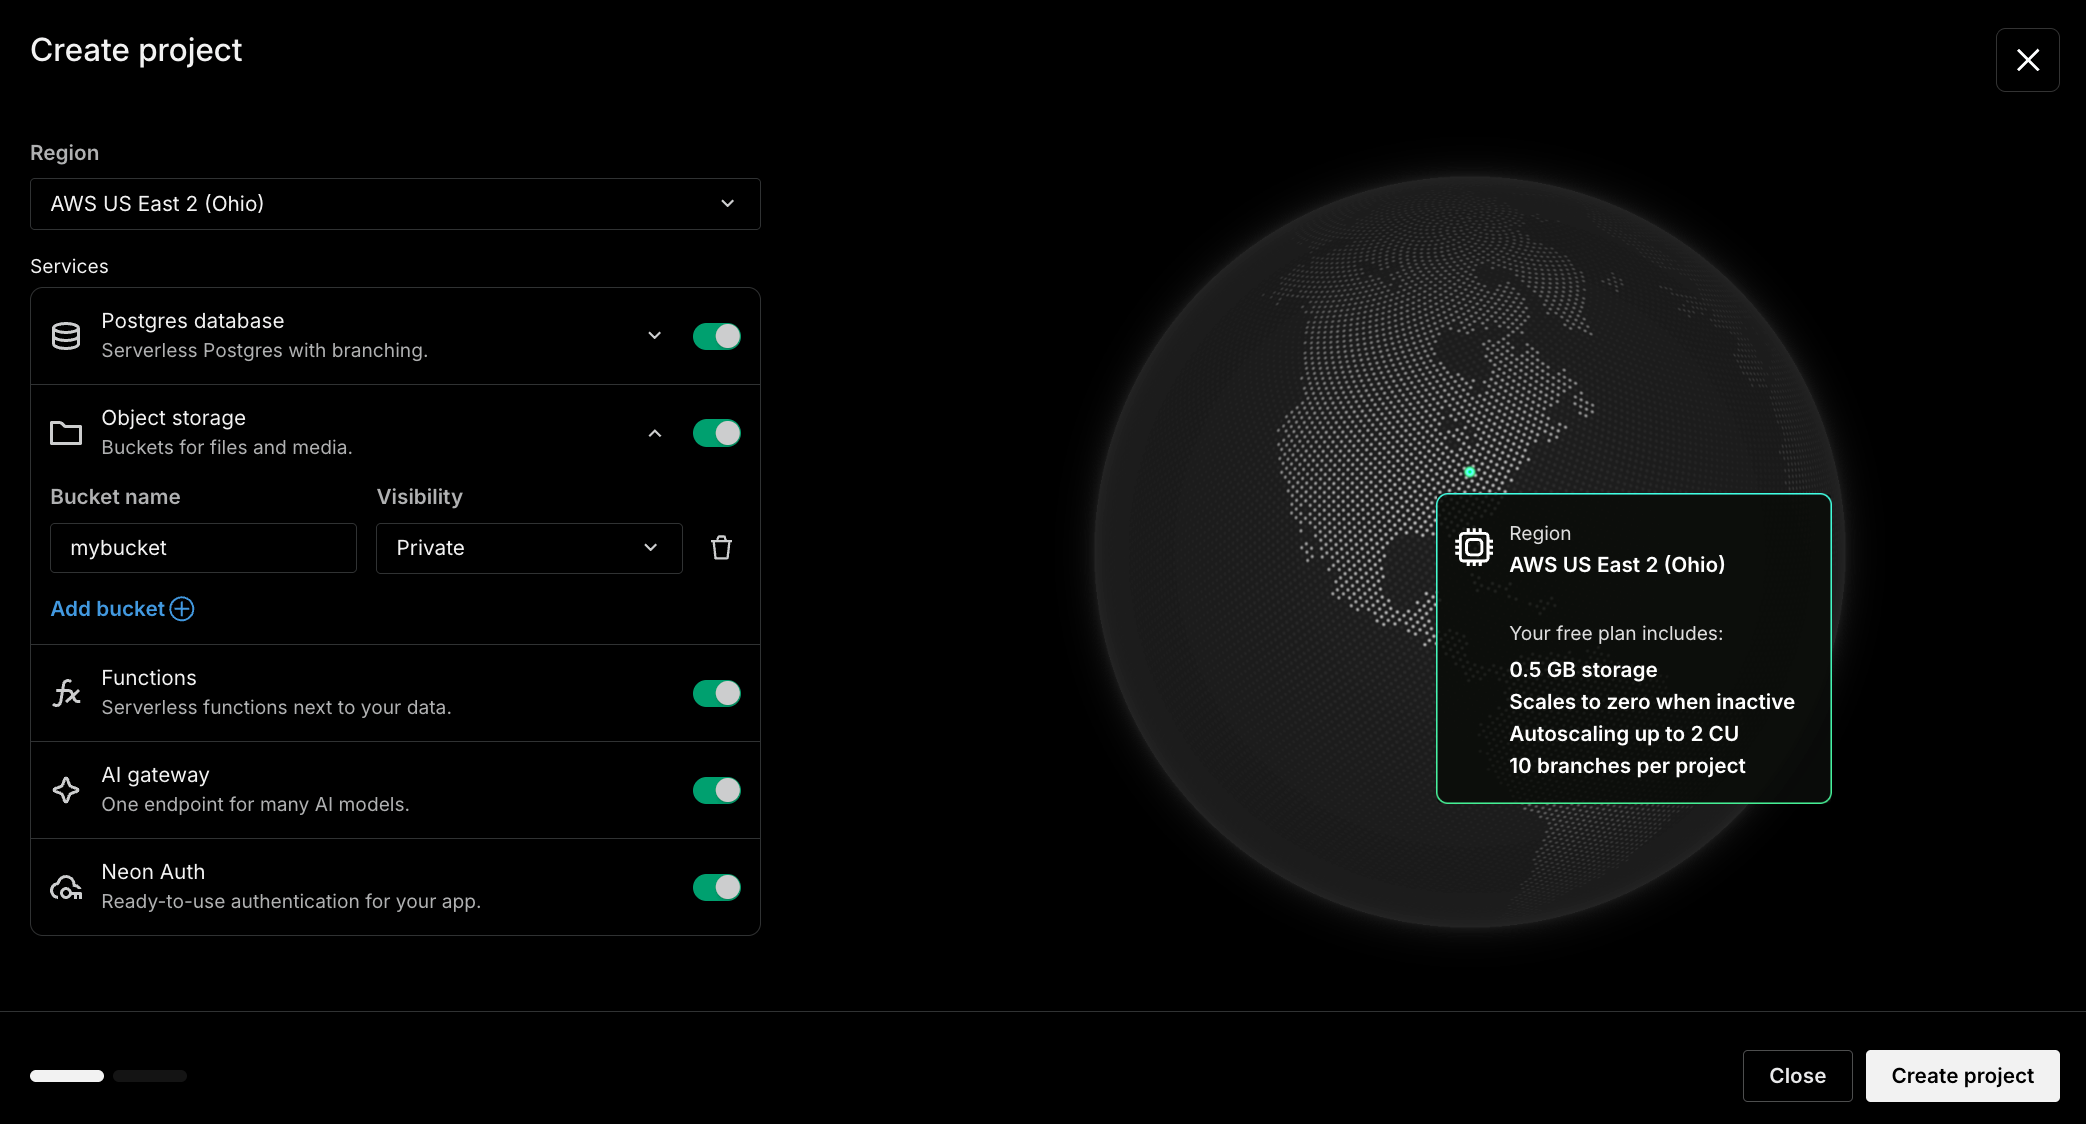
Task: Click 'Buckets for files and media.' description
Action: pos(227,447)
